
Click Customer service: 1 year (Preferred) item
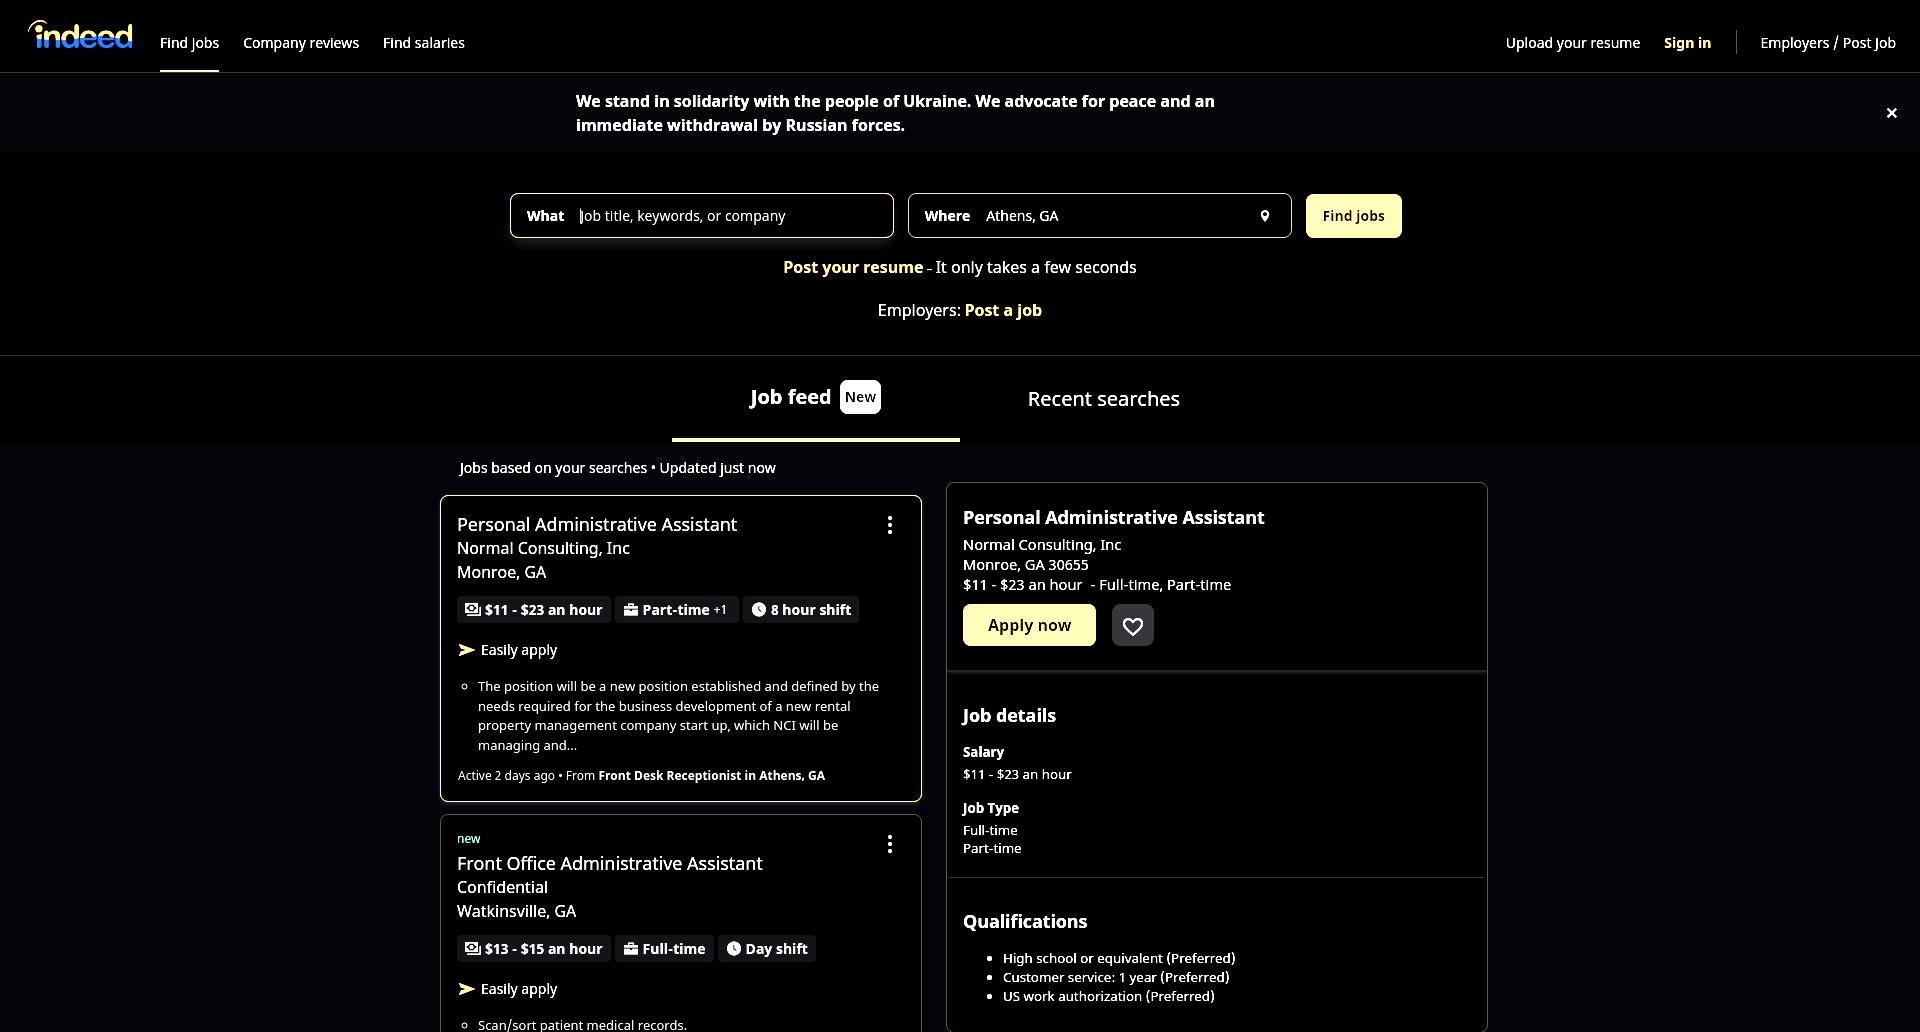tap(1116, 978)
